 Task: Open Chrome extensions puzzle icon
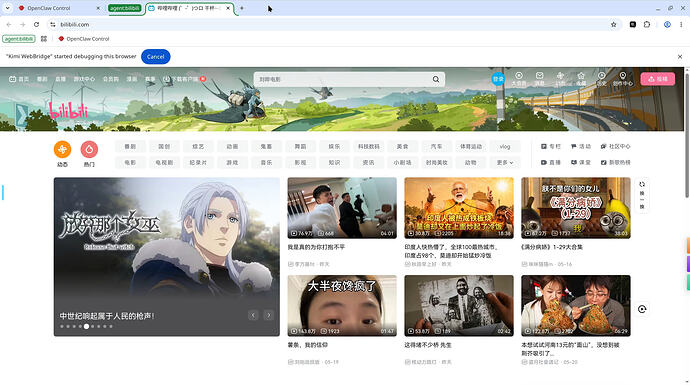click(x=647, y=25)
